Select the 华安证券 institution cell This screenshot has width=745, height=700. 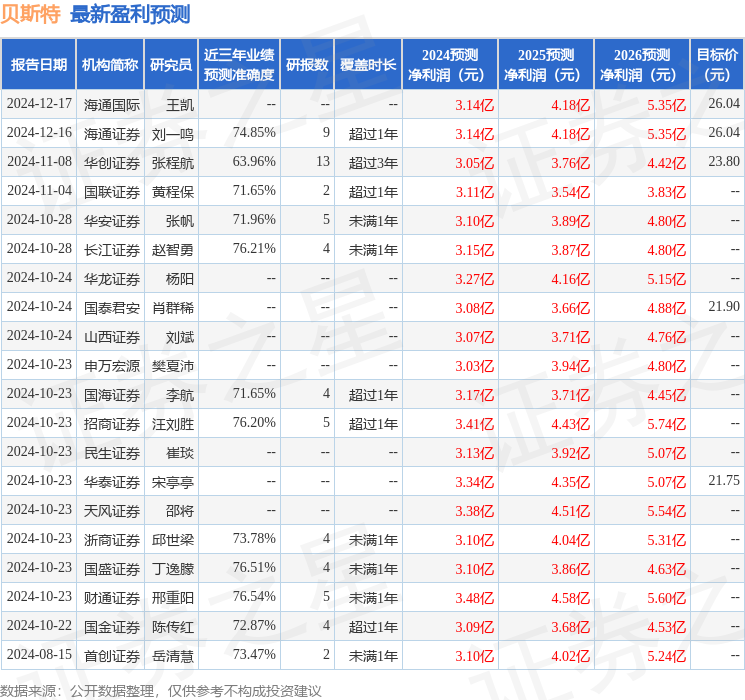pos(112,221)
